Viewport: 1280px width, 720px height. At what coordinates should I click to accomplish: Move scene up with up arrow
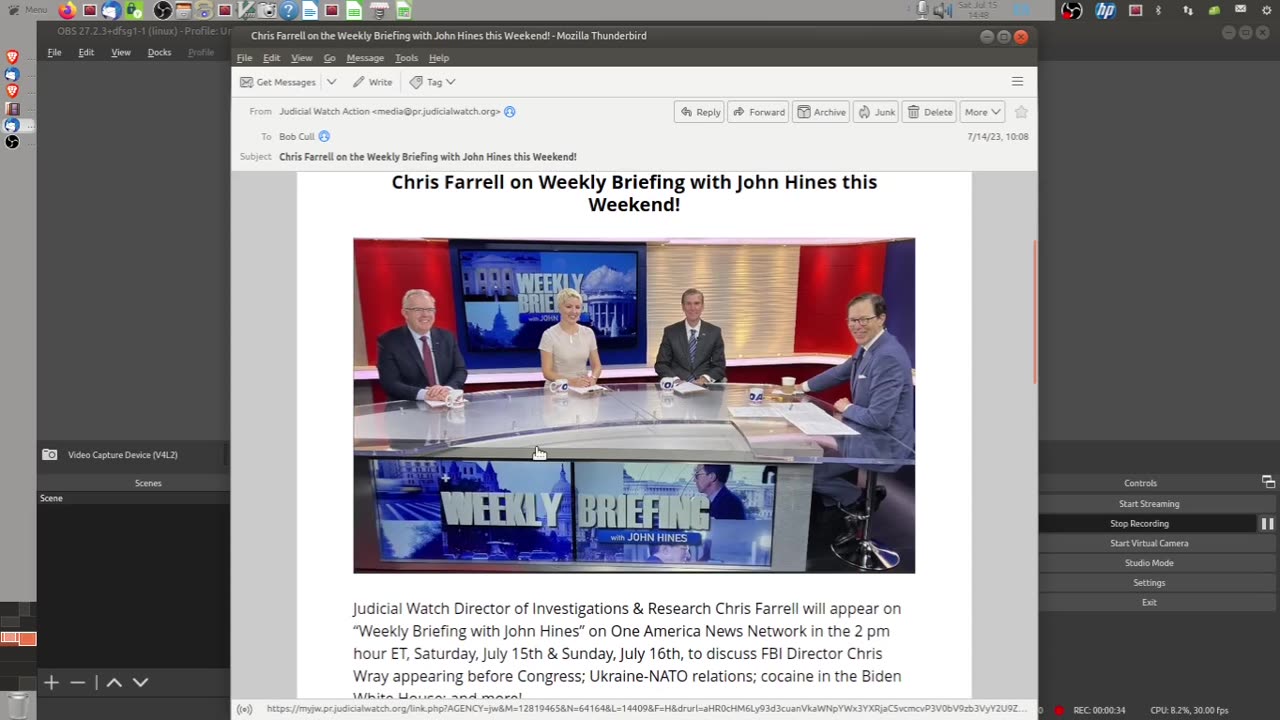point(114,682)
